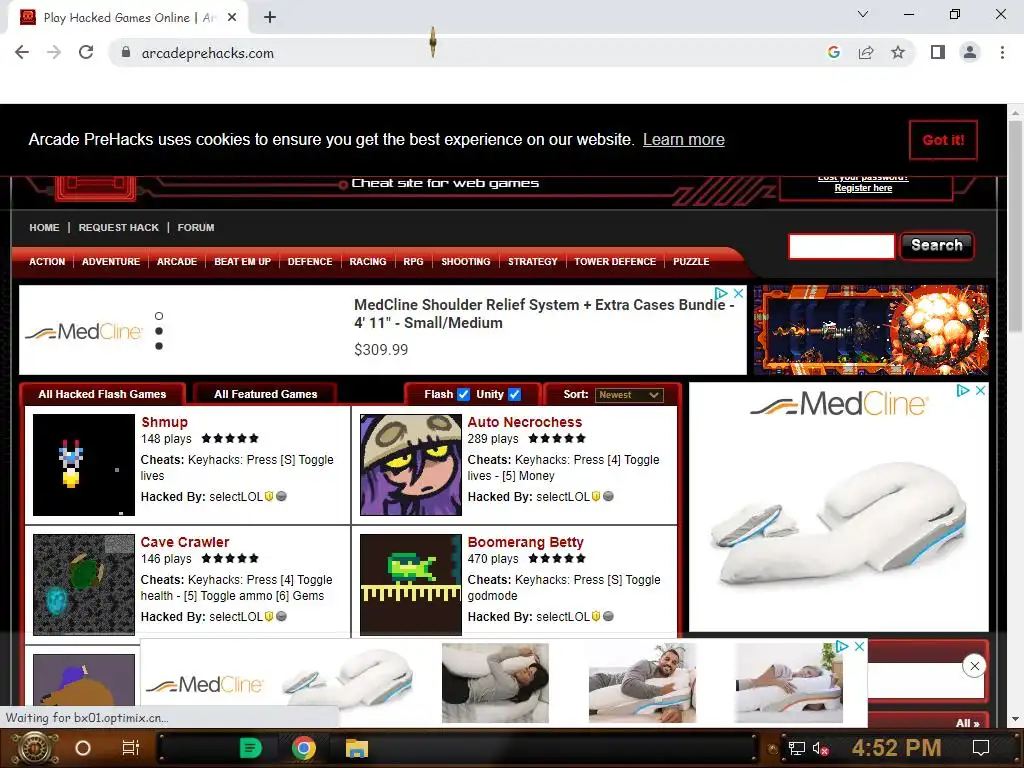
Task: Switch to All Featured Games tab
Action: click(266, 394)
